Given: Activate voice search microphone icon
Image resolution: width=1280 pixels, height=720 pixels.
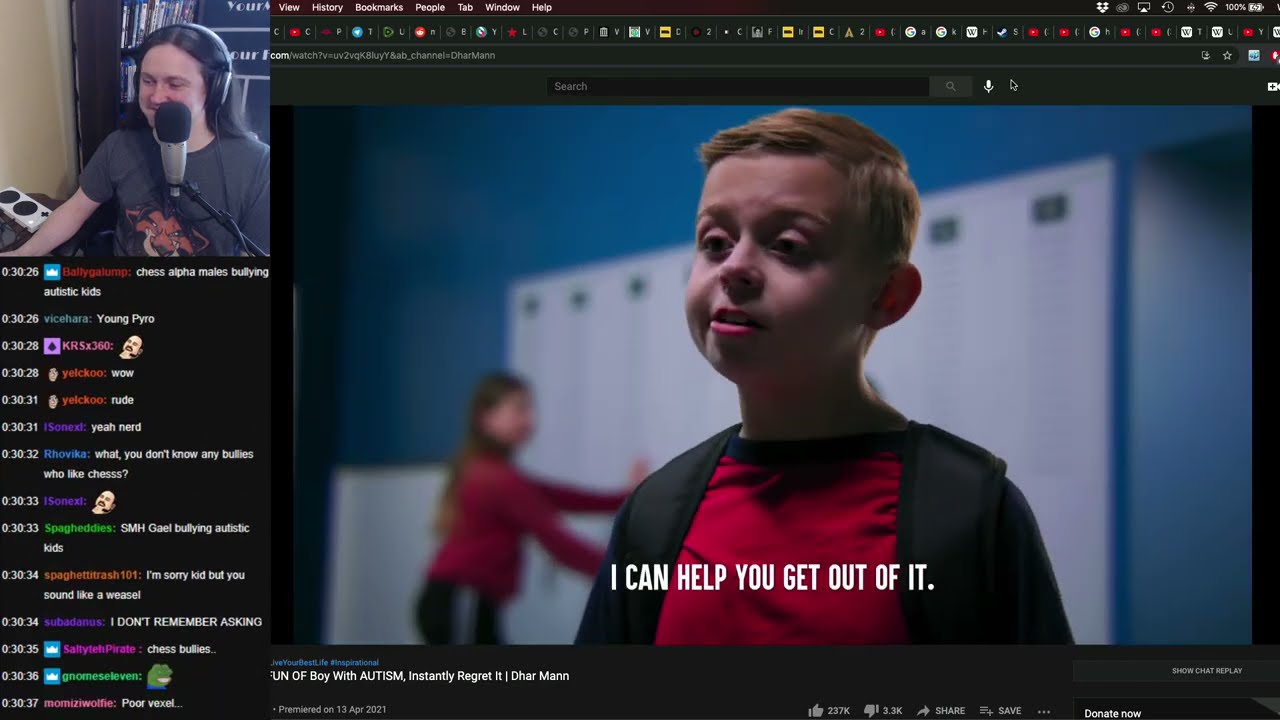Looking at the screenshot, I should 988,86.
